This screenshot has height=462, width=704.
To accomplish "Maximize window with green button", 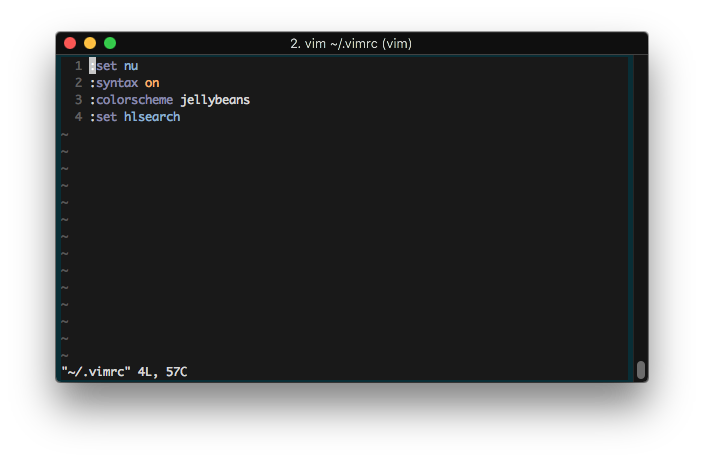I will tap(110, 43).
